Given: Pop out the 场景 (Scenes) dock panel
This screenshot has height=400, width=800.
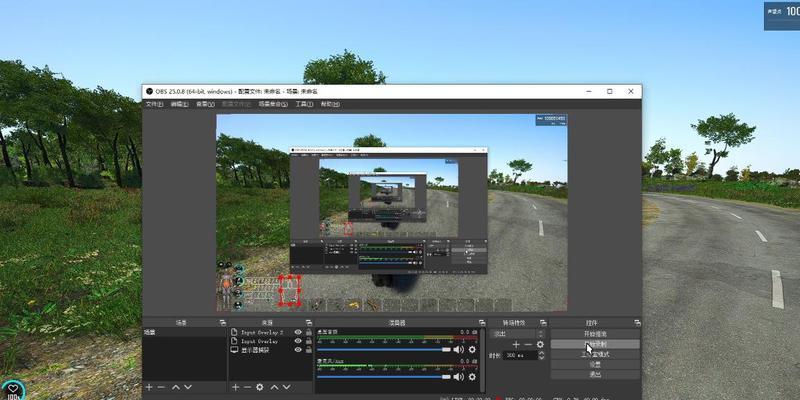Looking at the screenshot, I should click(222, 323).
